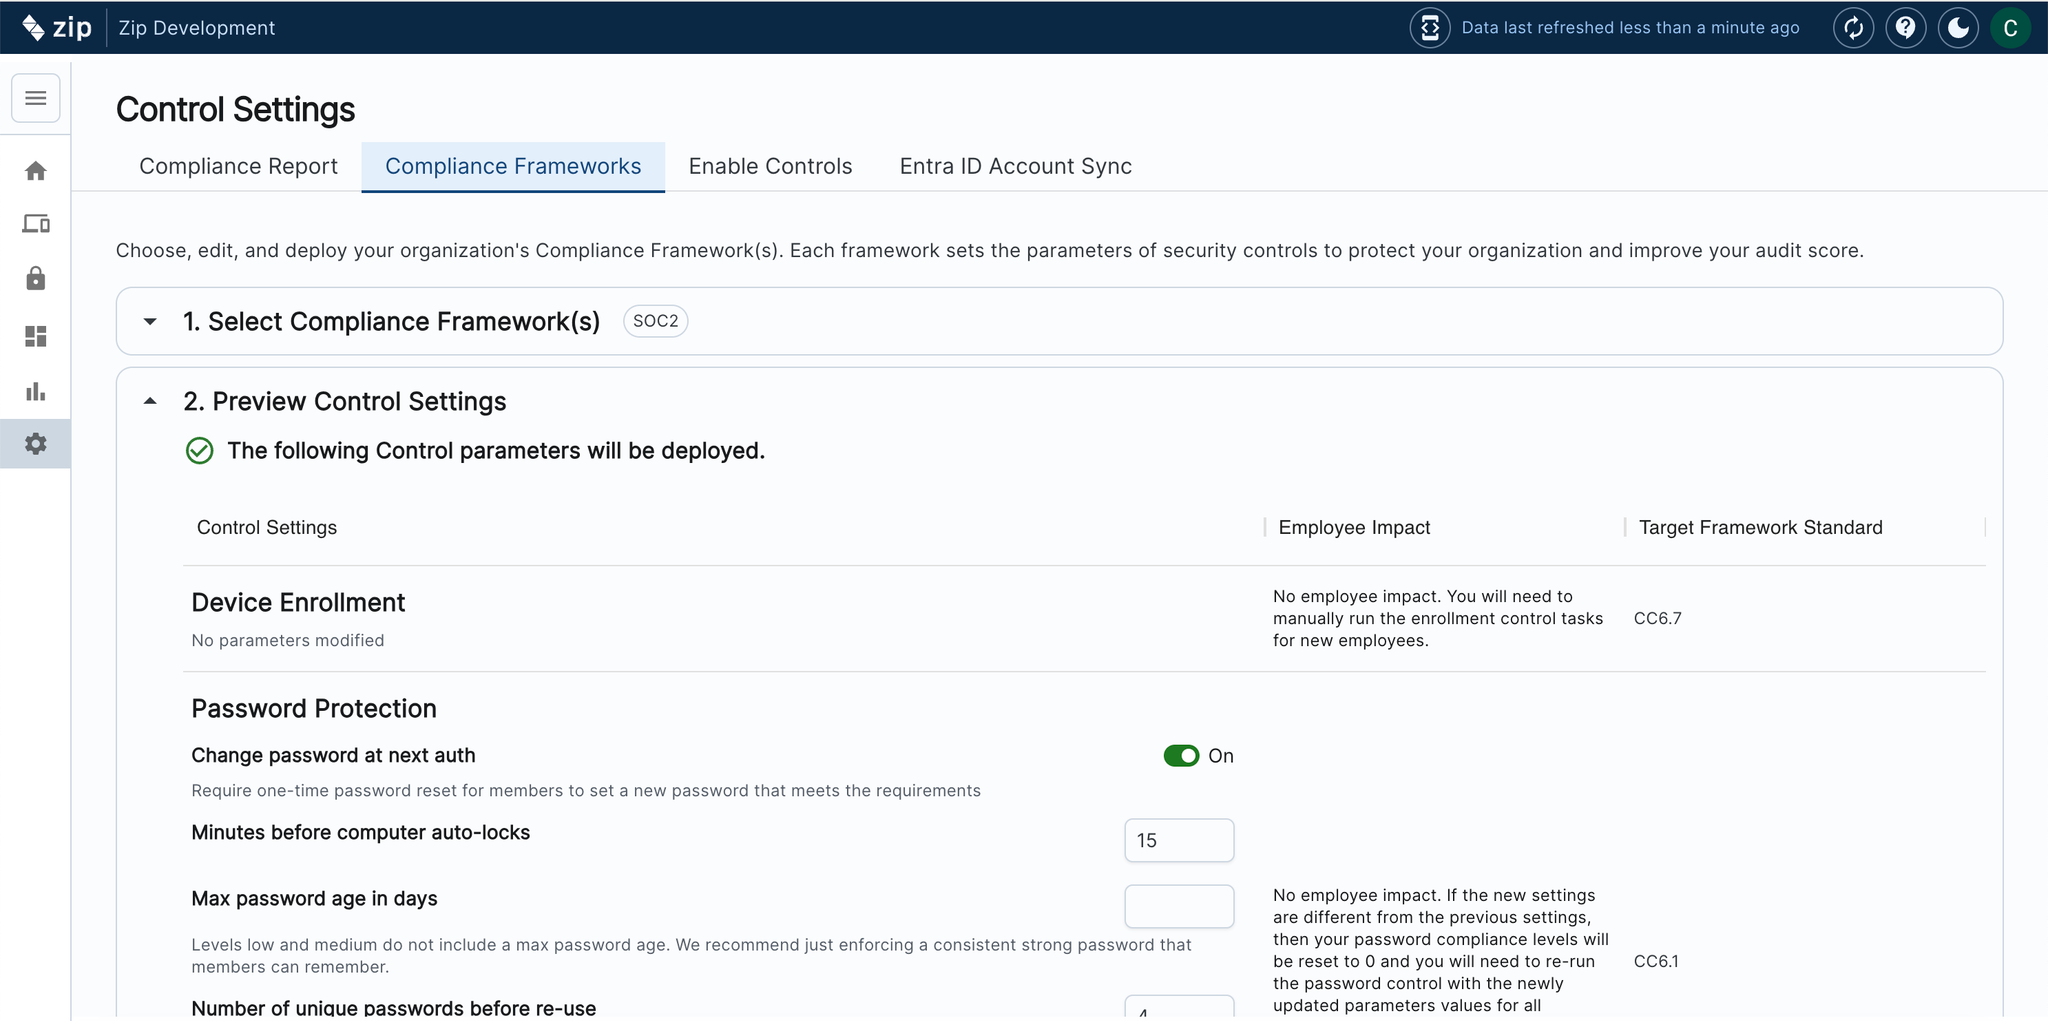Turn off Change password at next auth
The height and width of the screenshot is (1021, 2048).
[1181, 756]
